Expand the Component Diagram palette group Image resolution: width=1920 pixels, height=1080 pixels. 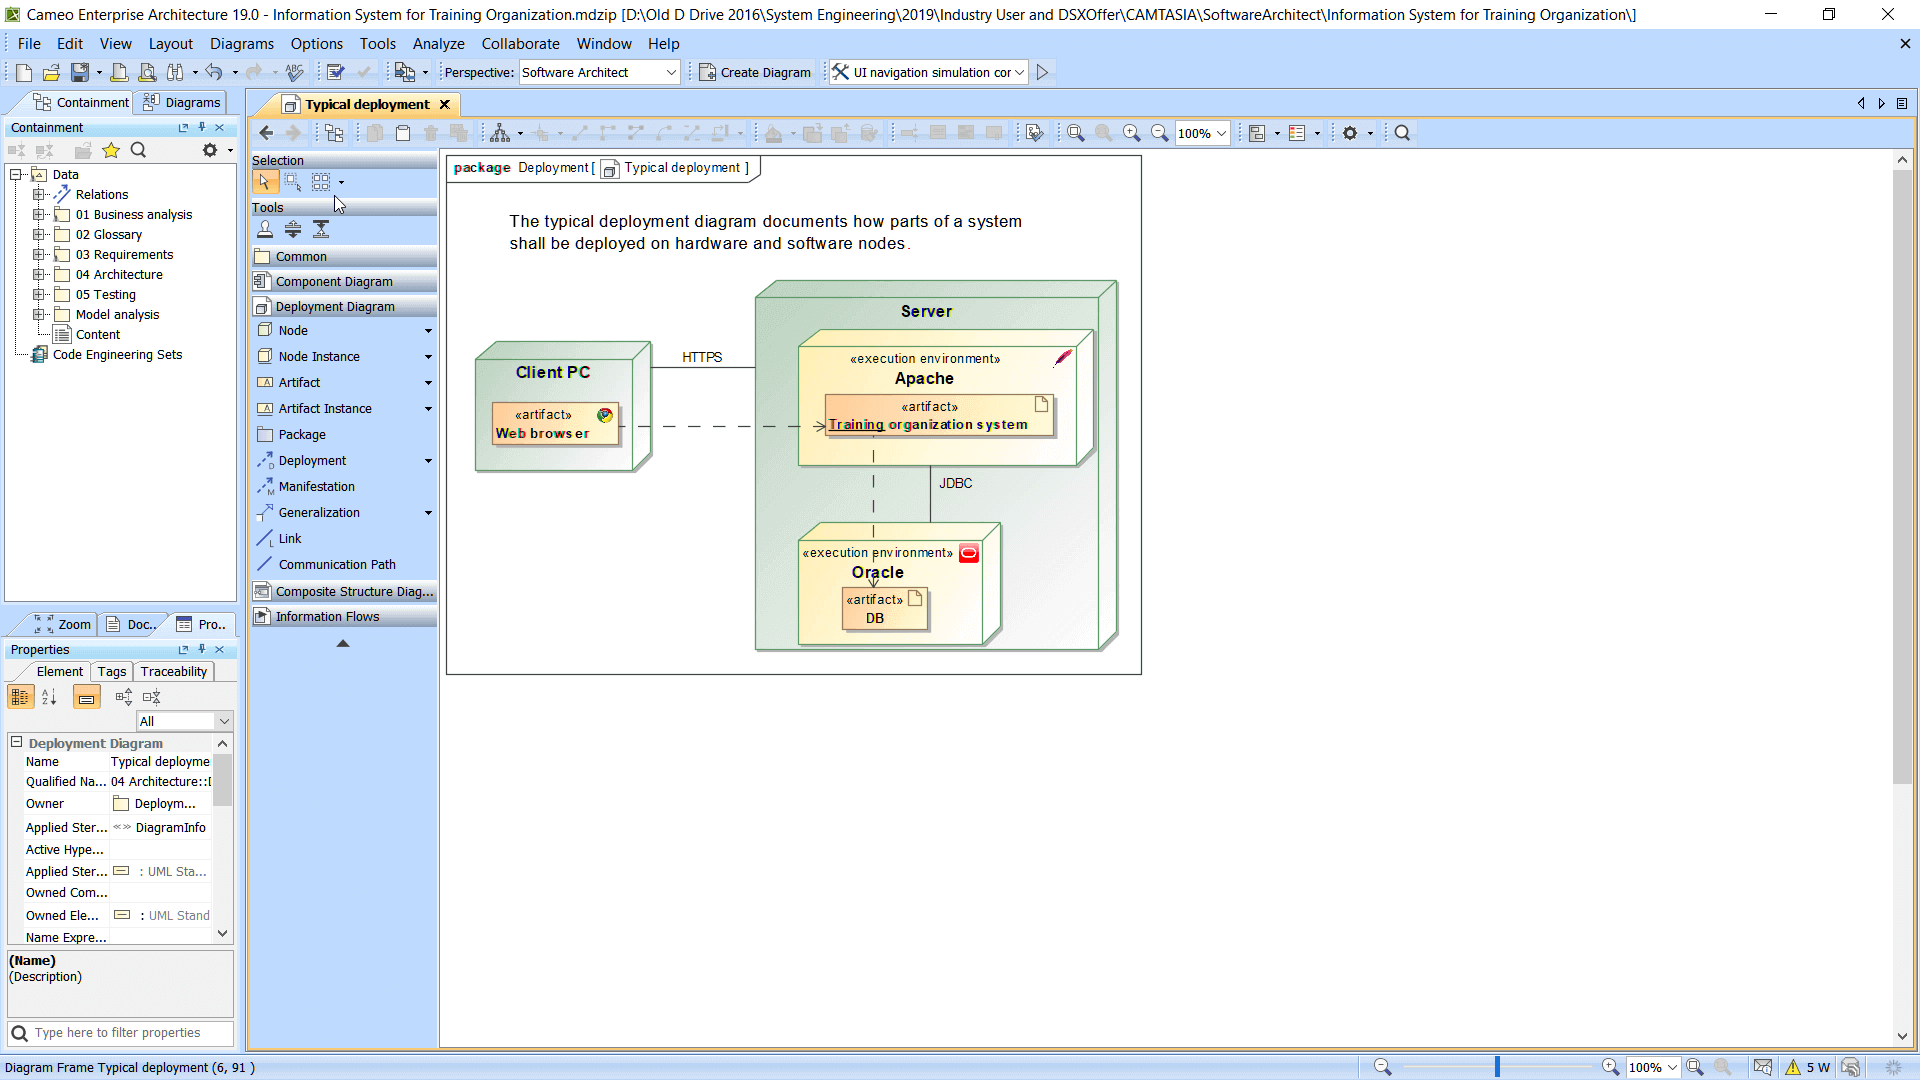(334, 281)
